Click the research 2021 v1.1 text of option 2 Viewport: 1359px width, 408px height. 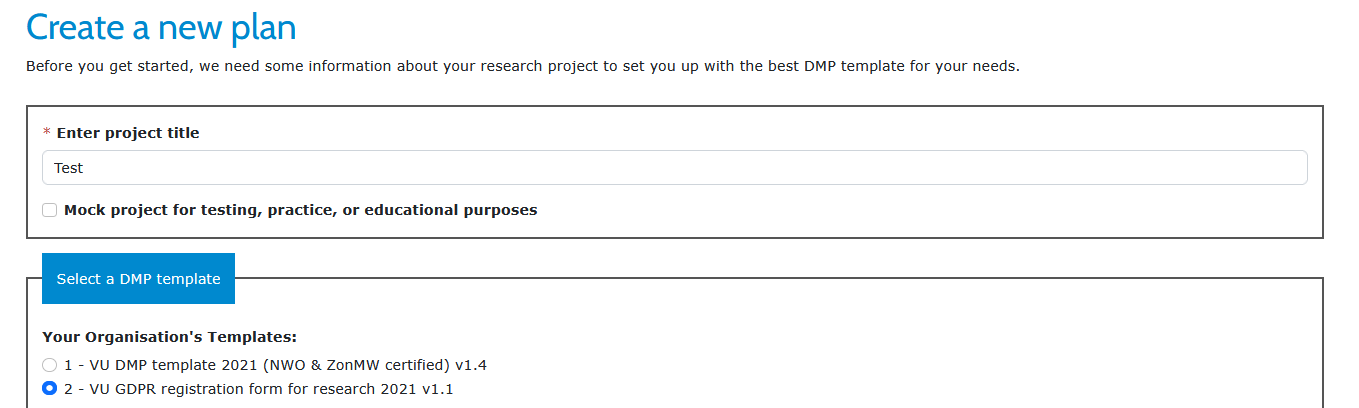pyautogui.click(x=410, y=389)
